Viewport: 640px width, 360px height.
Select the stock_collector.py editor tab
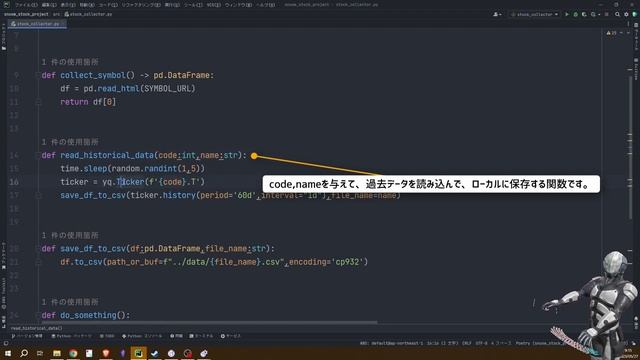coord(38,24)
